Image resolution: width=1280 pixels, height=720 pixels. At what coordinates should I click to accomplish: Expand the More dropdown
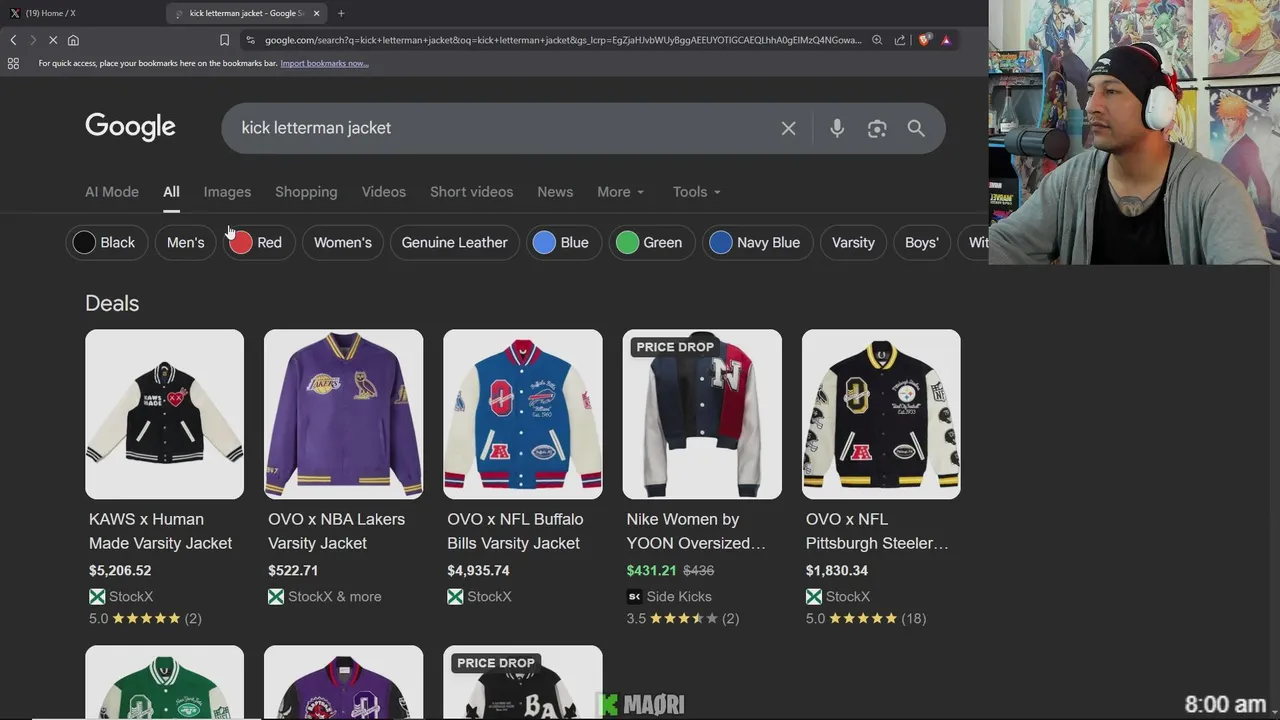tap(621, 192)
